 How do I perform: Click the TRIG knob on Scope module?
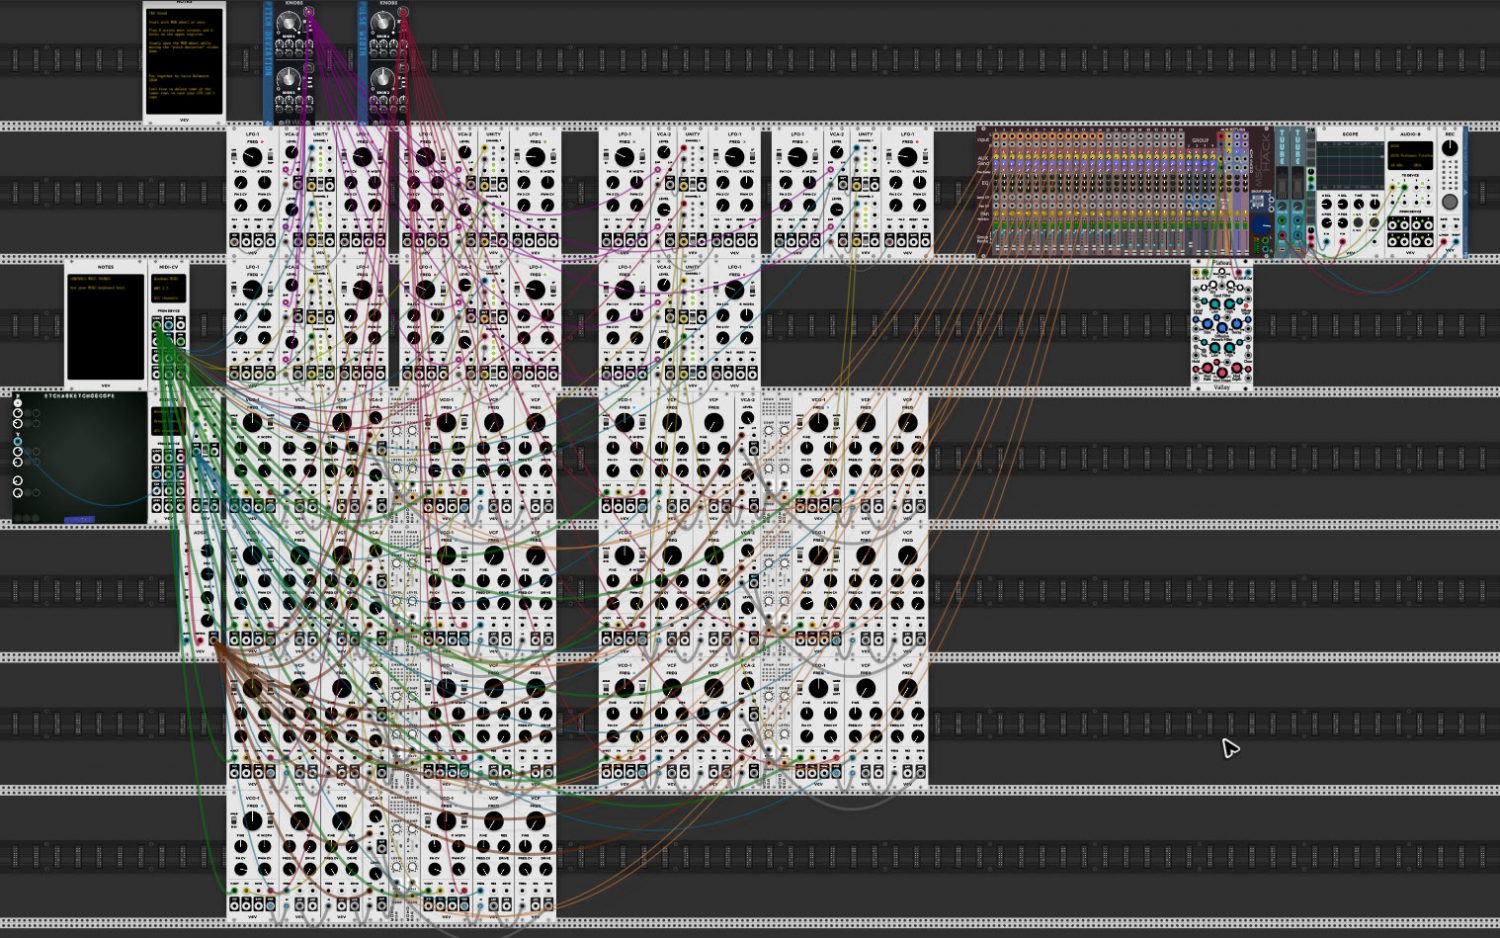pos(1375,204)
